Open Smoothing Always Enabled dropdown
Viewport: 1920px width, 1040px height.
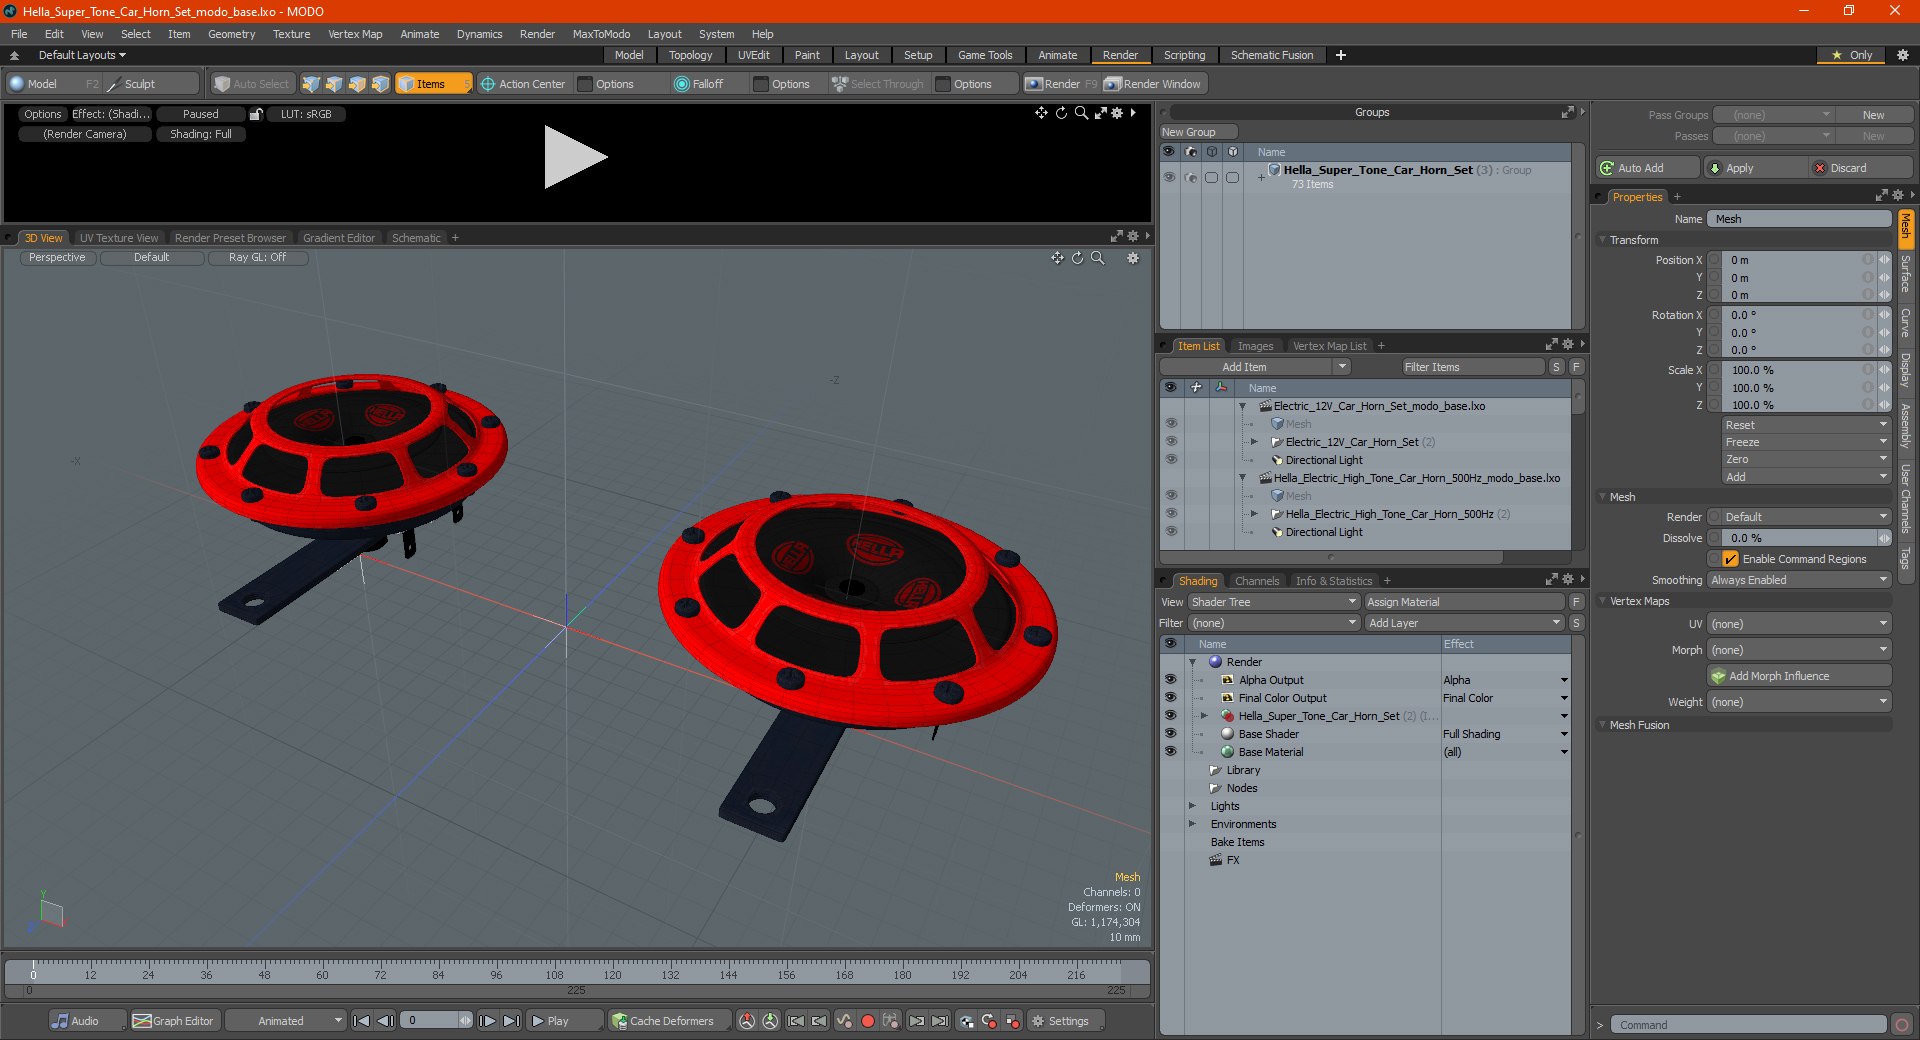coord(1798,580)
